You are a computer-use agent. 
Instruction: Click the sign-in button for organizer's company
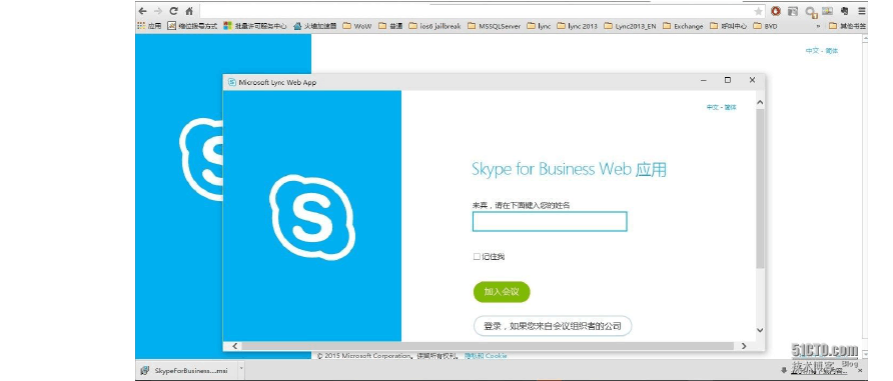pos(552,326)
